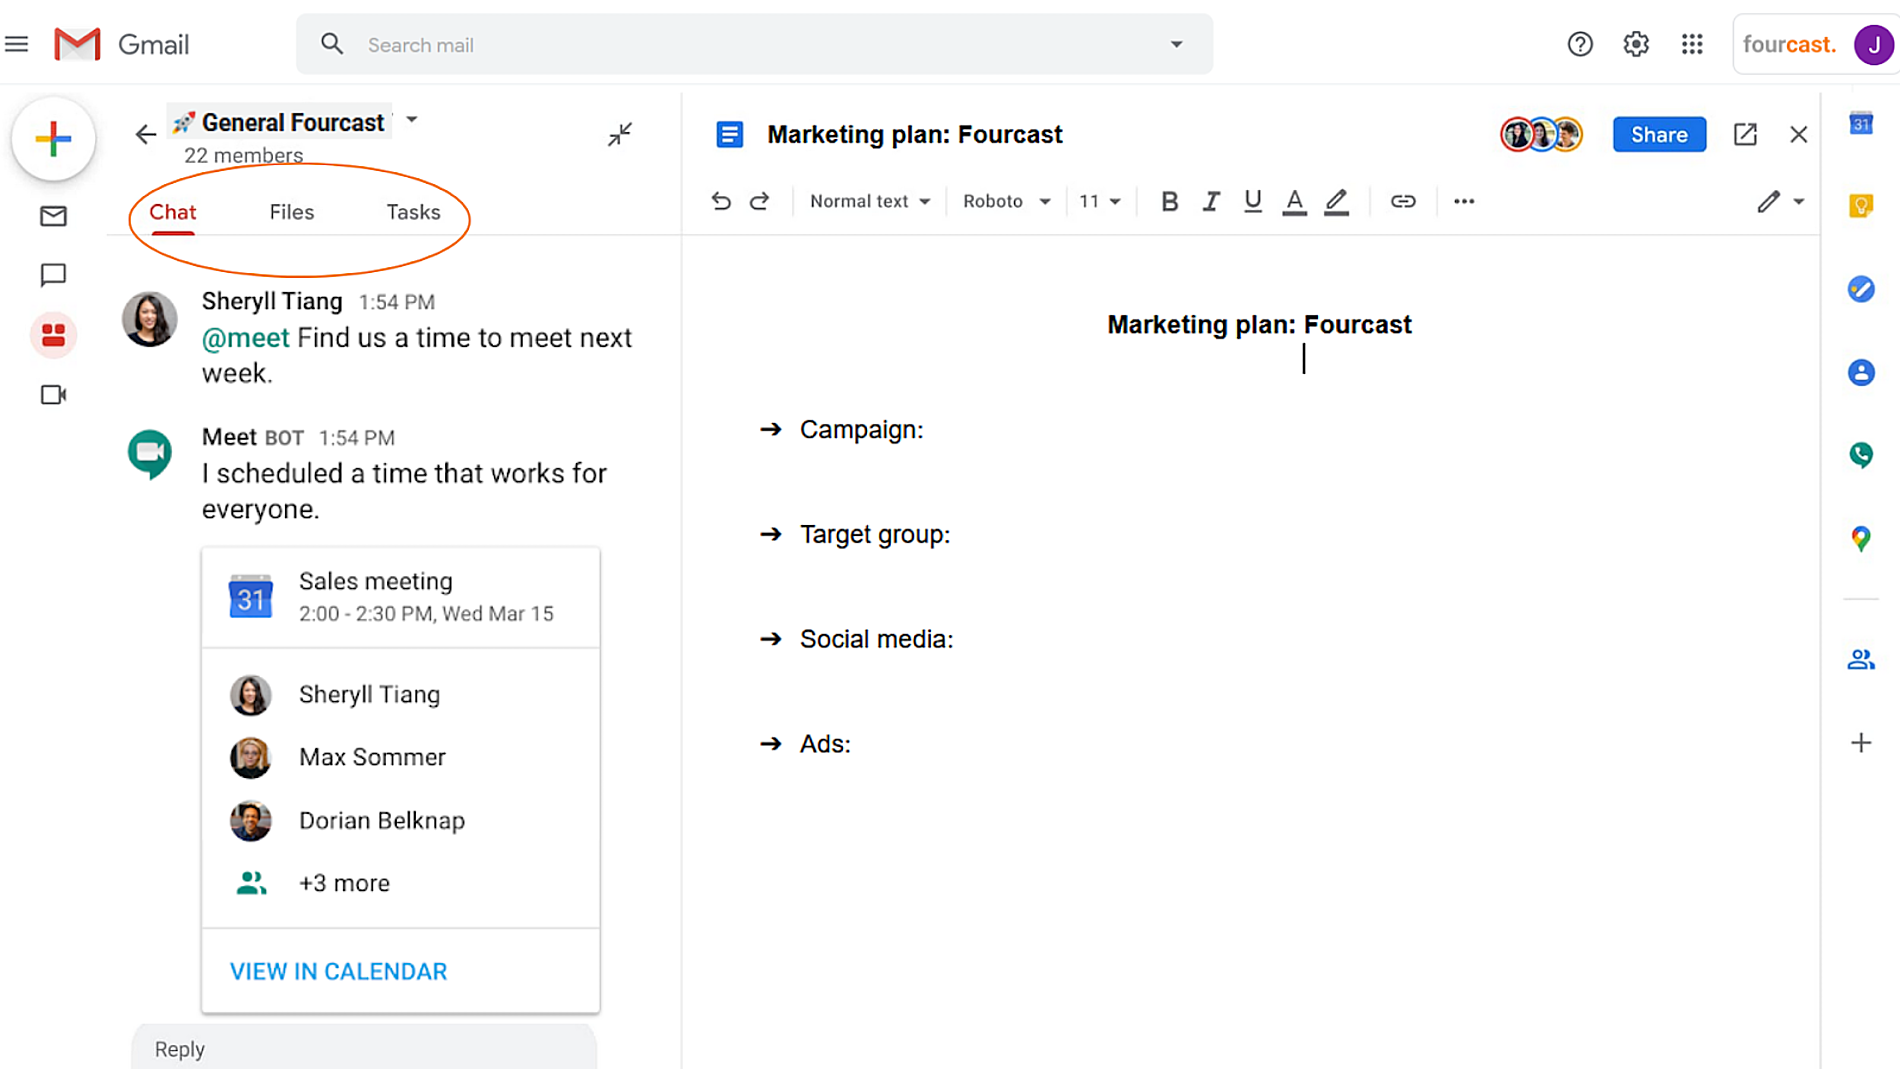Screen dimensions: 1900x1069
Task: Toggle underline formatting
Action: pyautogui.click(x=1252, y=201)
